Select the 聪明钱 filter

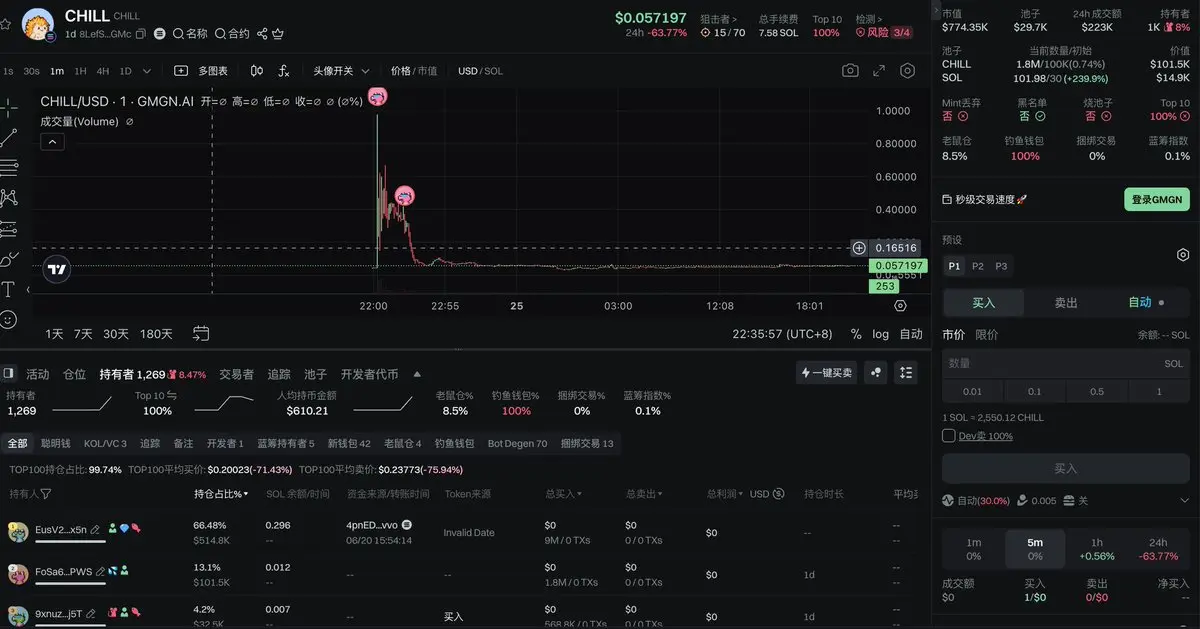tap(55, 443)
